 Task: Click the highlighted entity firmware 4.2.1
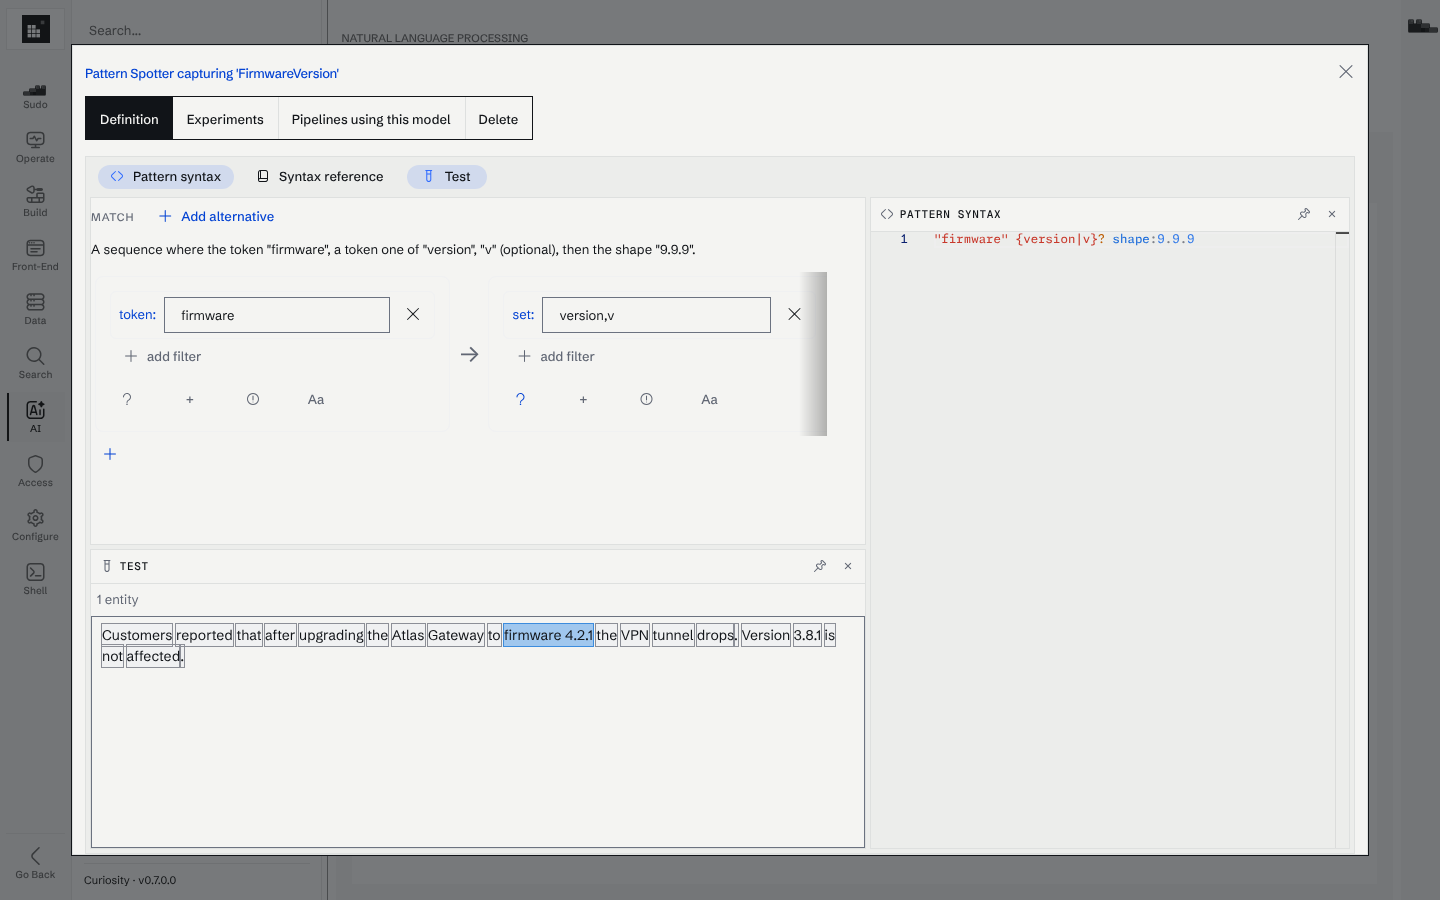point(548,635)
